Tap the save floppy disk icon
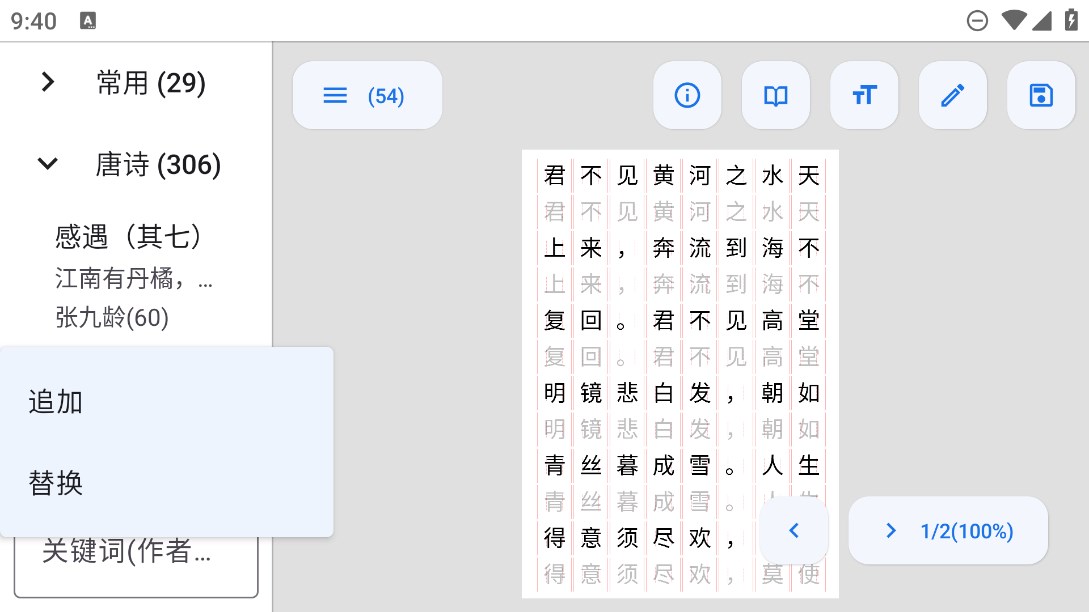This screenshot has width=1089, height=612. (1040, 95)
